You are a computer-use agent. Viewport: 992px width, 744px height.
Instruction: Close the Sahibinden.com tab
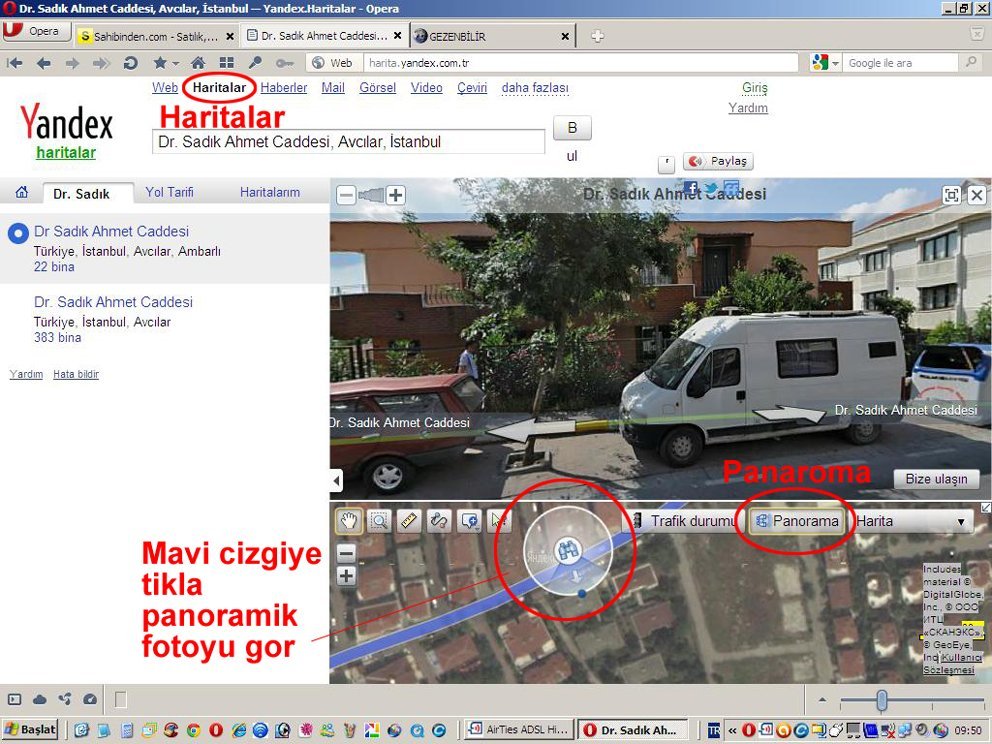pyautogui.click(x=230, y=37)
